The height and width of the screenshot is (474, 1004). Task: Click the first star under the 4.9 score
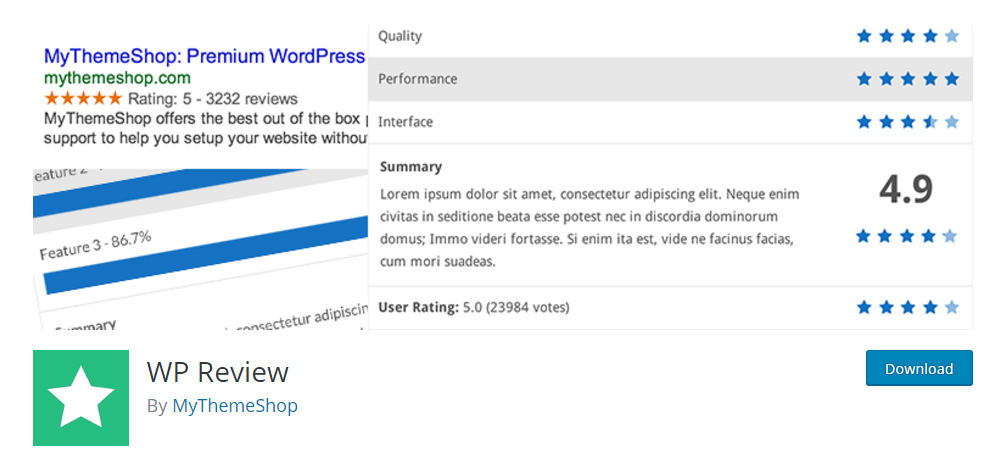pos(863,236)
